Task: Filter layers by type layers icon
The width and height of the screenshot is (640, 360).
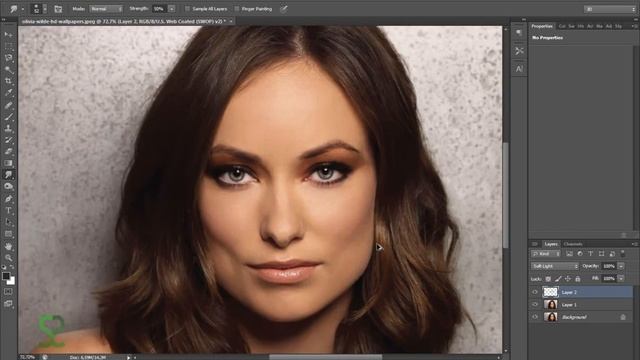Action: coord(590,253)
